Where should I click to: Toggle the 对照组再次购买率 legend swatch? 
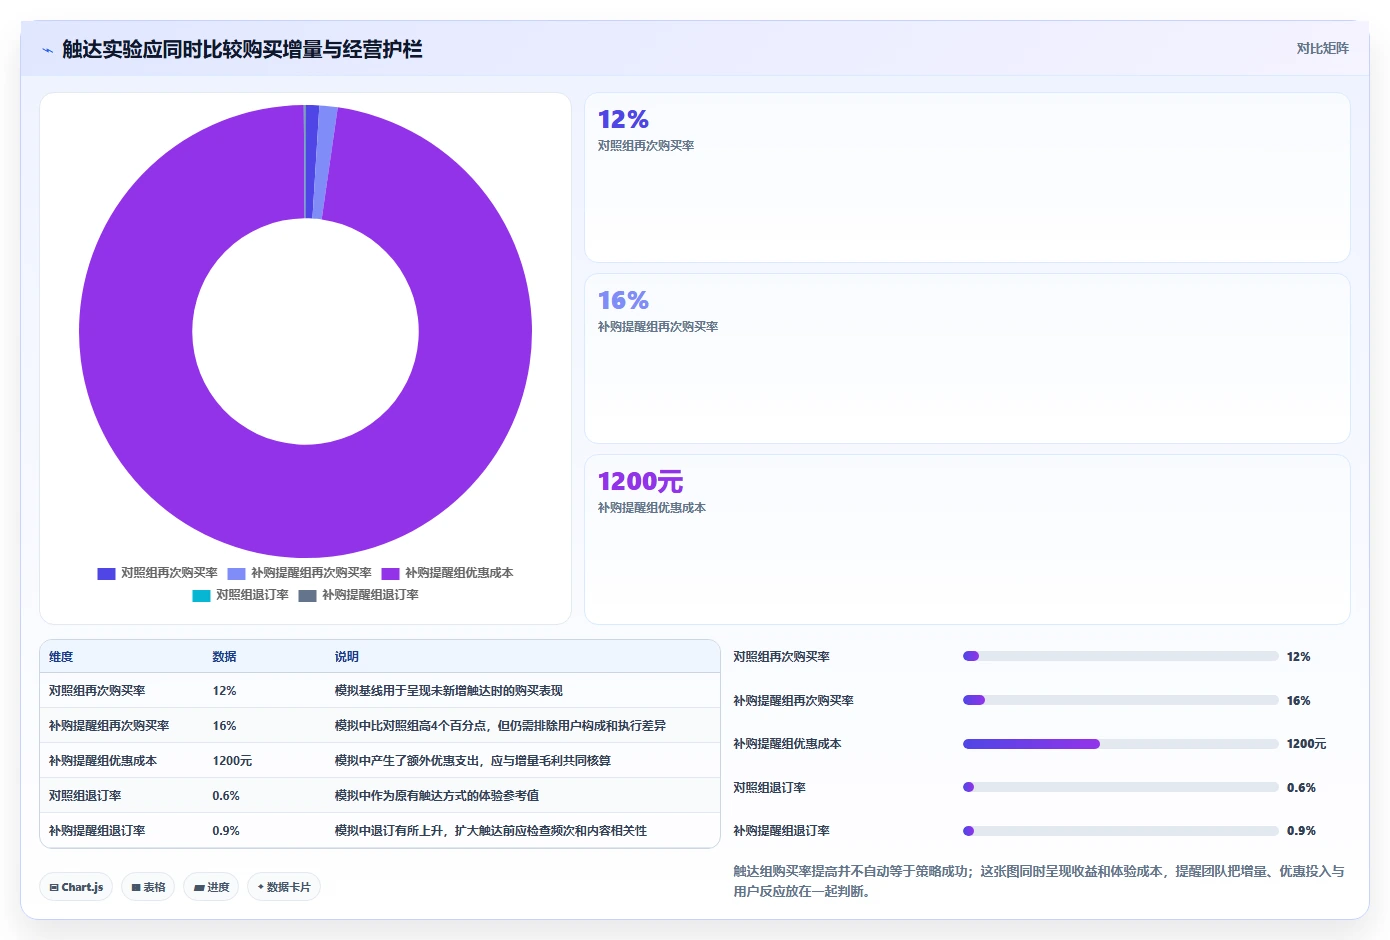click(106, 573)
